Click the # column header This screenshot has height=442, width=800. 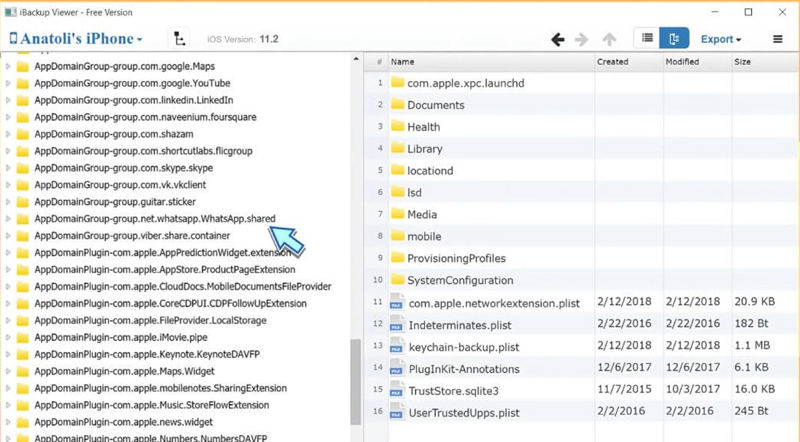379,62
